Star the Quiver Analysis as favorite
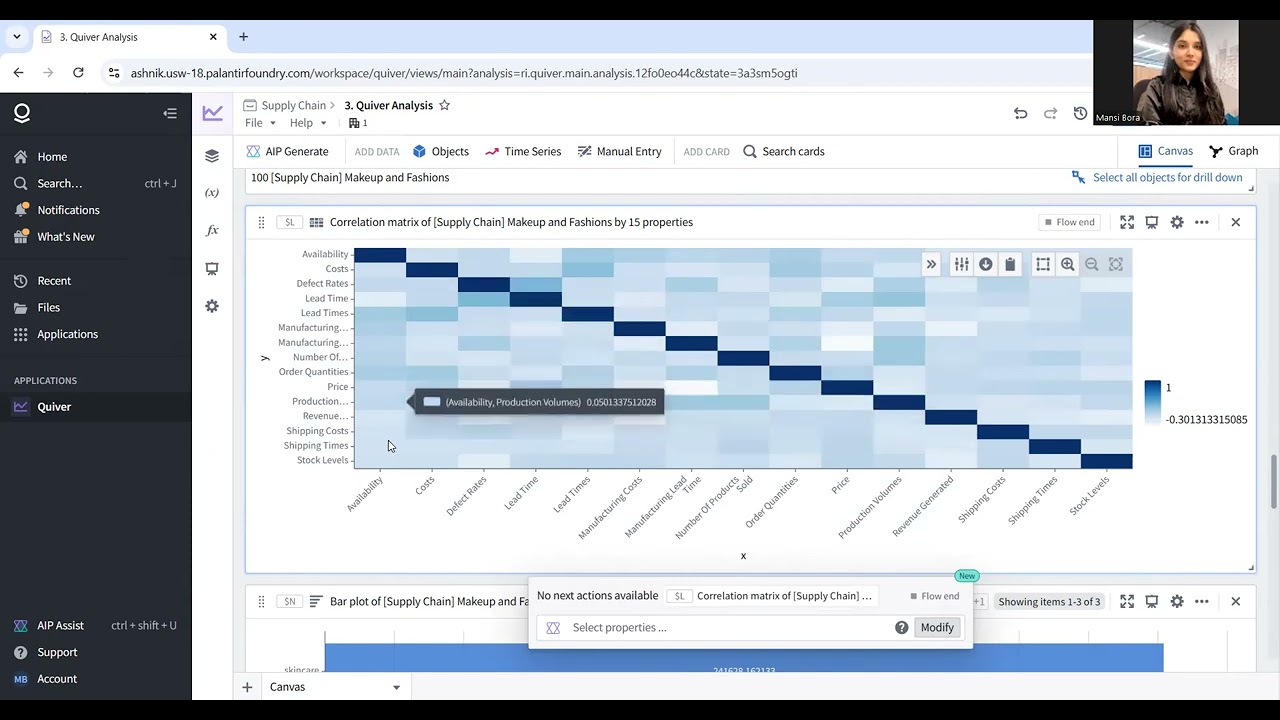Viewport: 1280px width, 720px height. (445, 105)
